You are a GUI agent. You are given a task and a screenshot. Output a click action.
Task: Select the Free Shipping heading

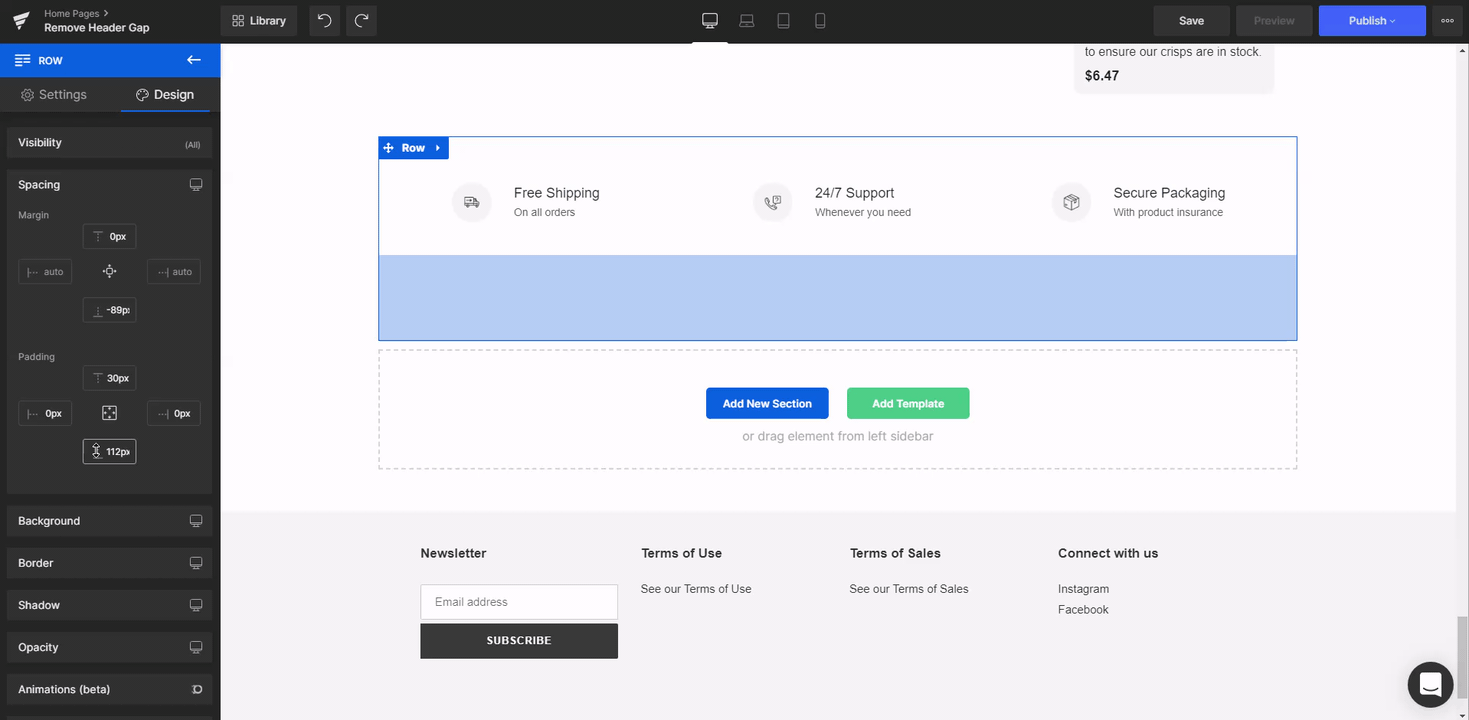coord(557,193)
